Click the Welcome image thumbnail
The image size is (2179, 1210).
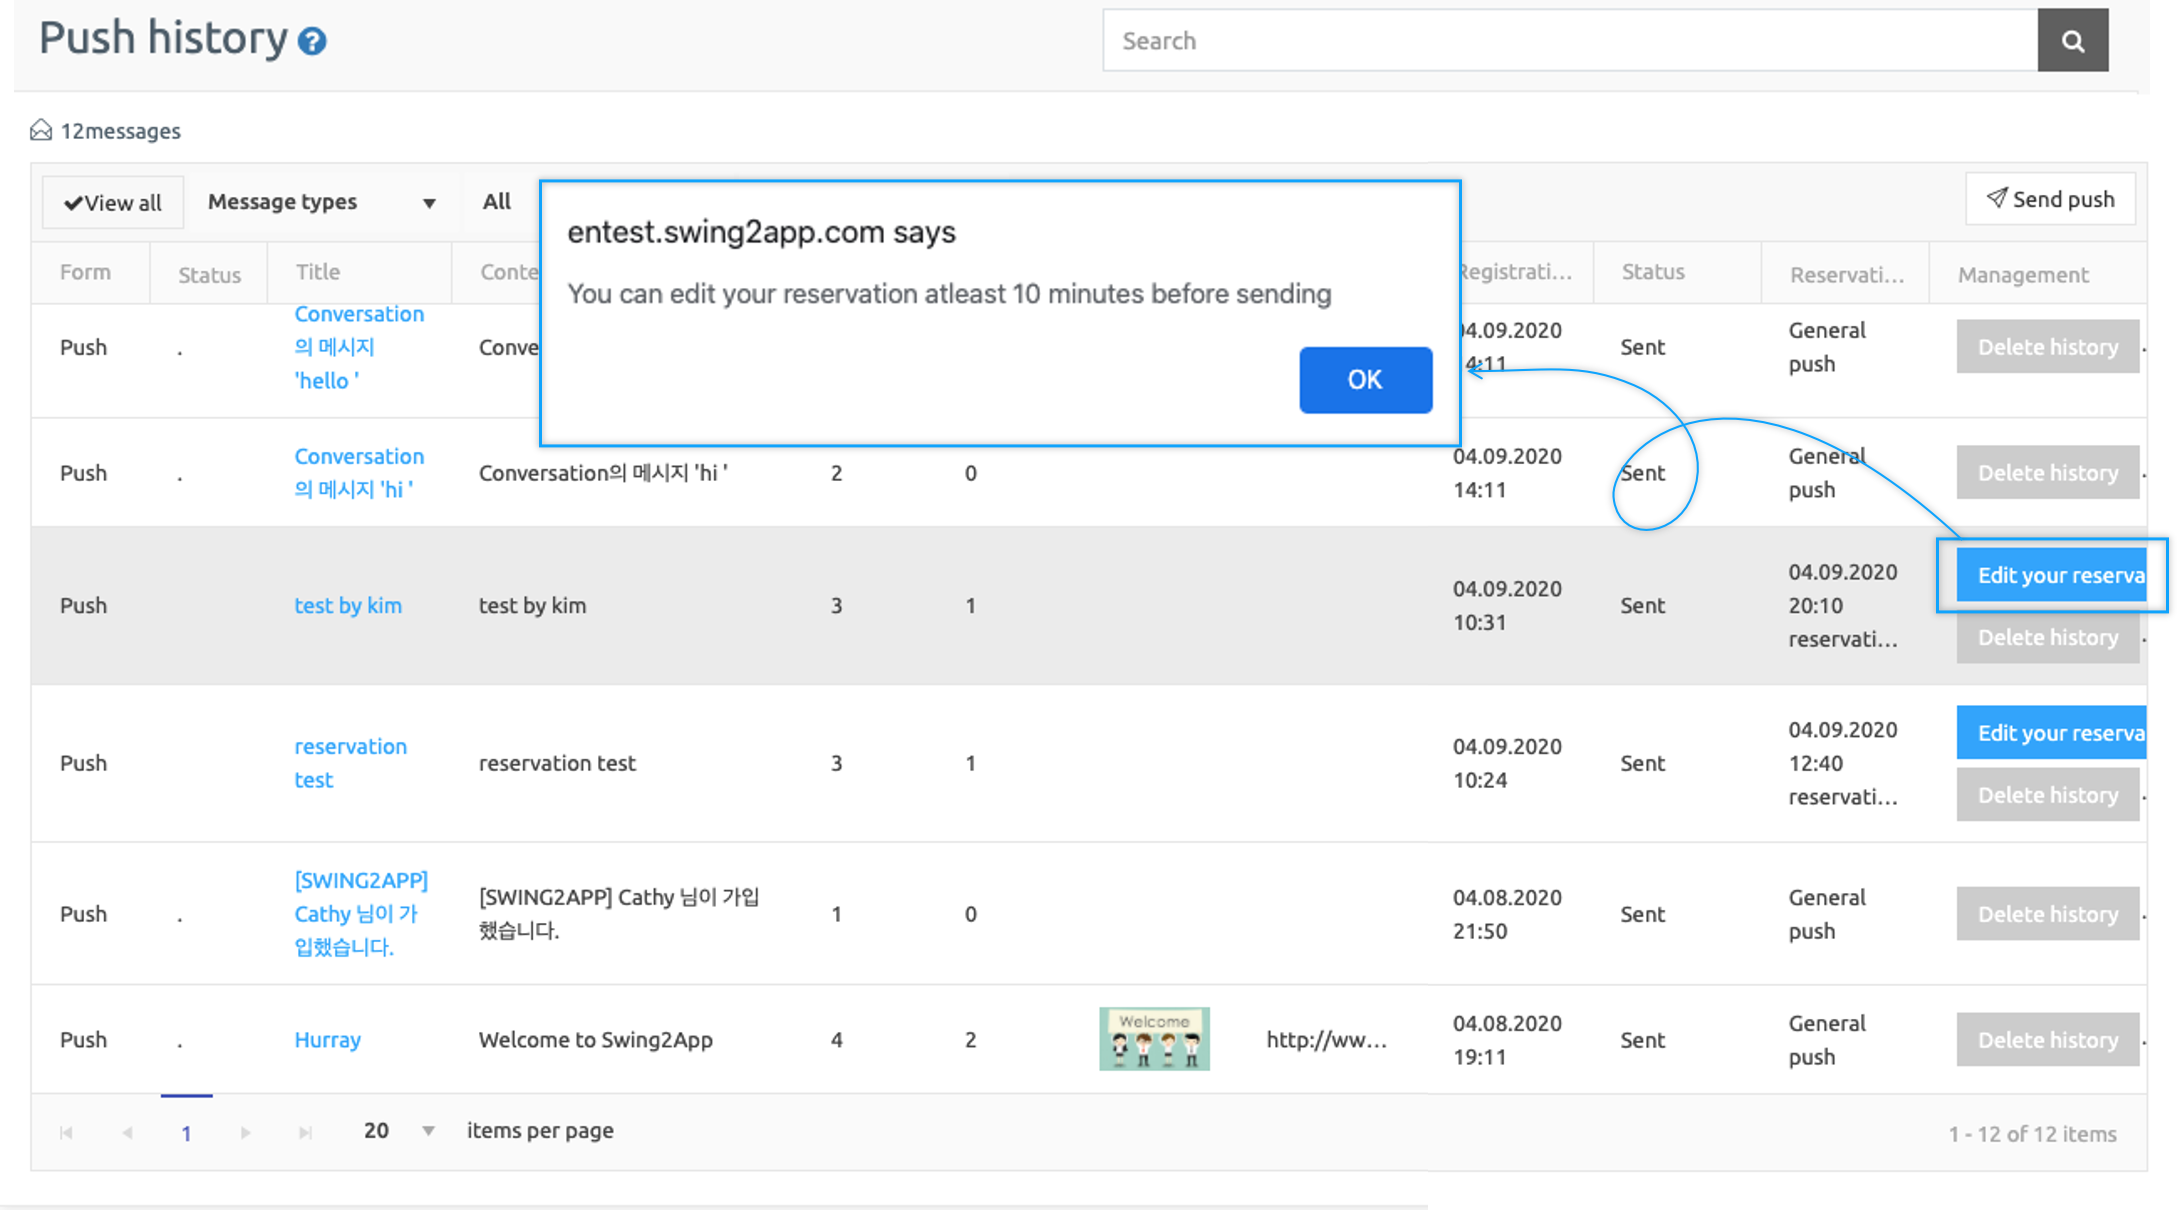(1154, 1039)
